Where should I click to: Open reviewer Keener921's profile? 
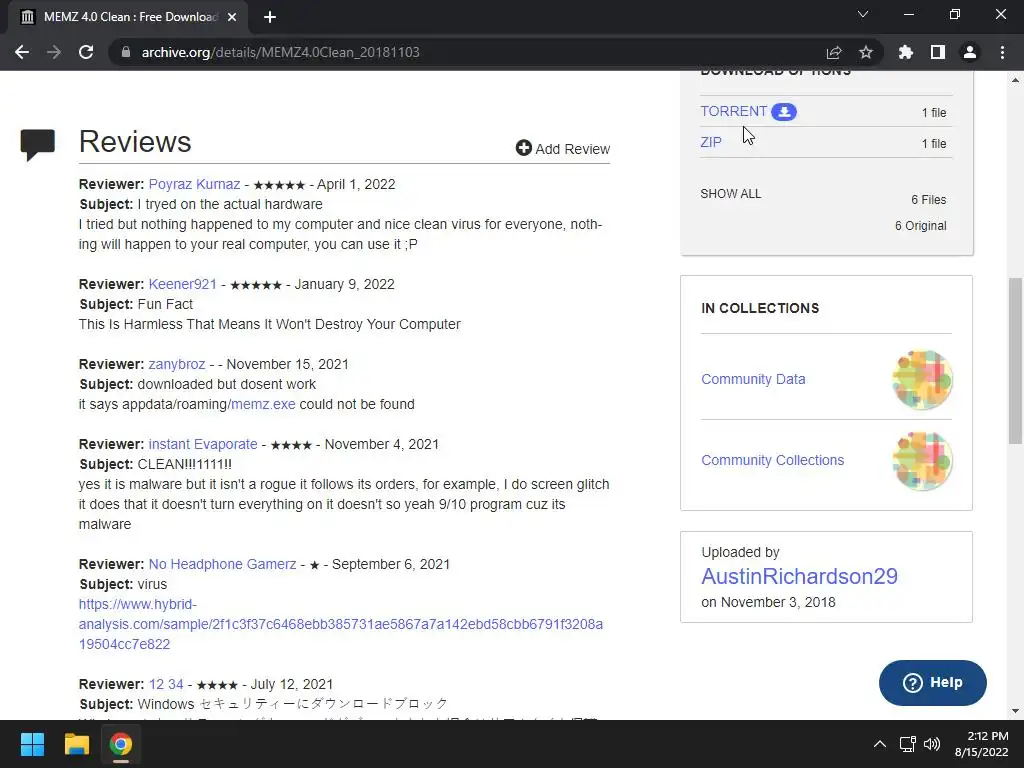point(182,284)
